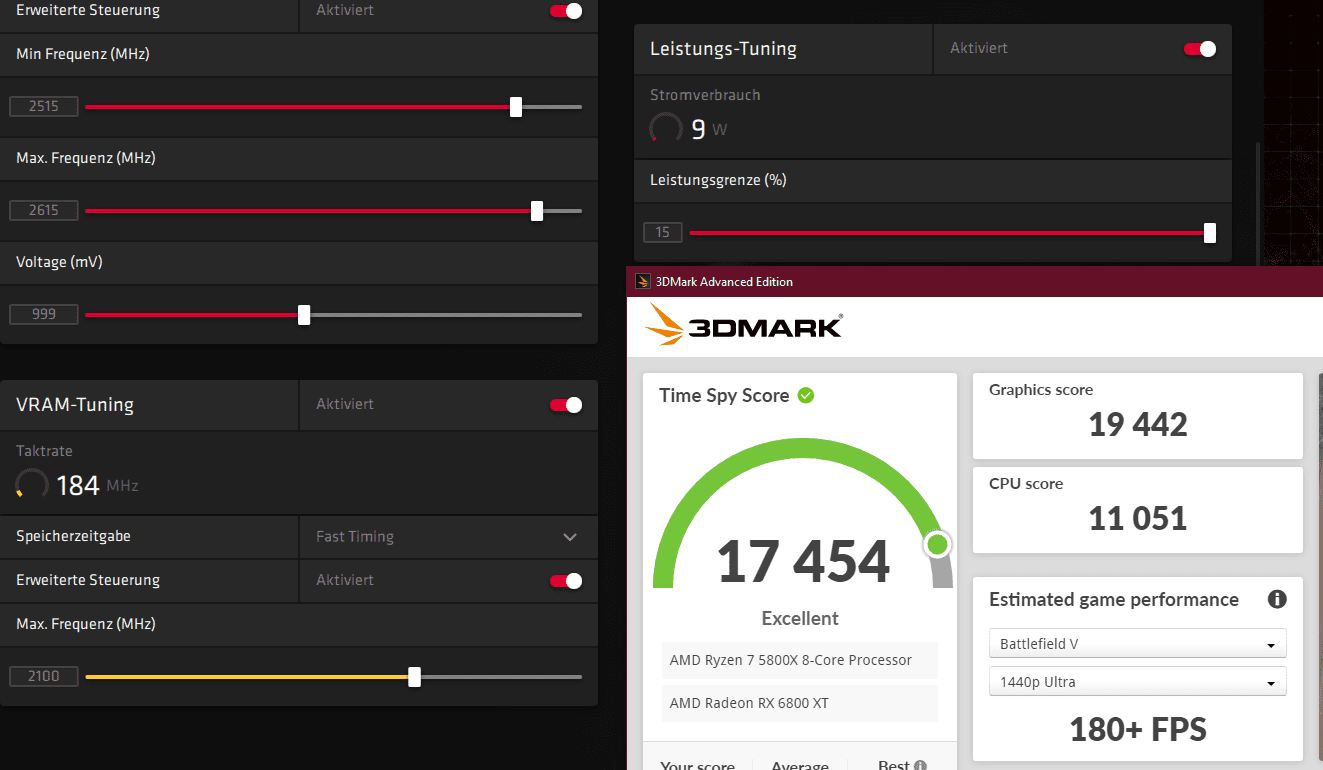Click the AMD Radeon RX 6800 XT entry
The image size is (1323, 770).
[800, 703]
